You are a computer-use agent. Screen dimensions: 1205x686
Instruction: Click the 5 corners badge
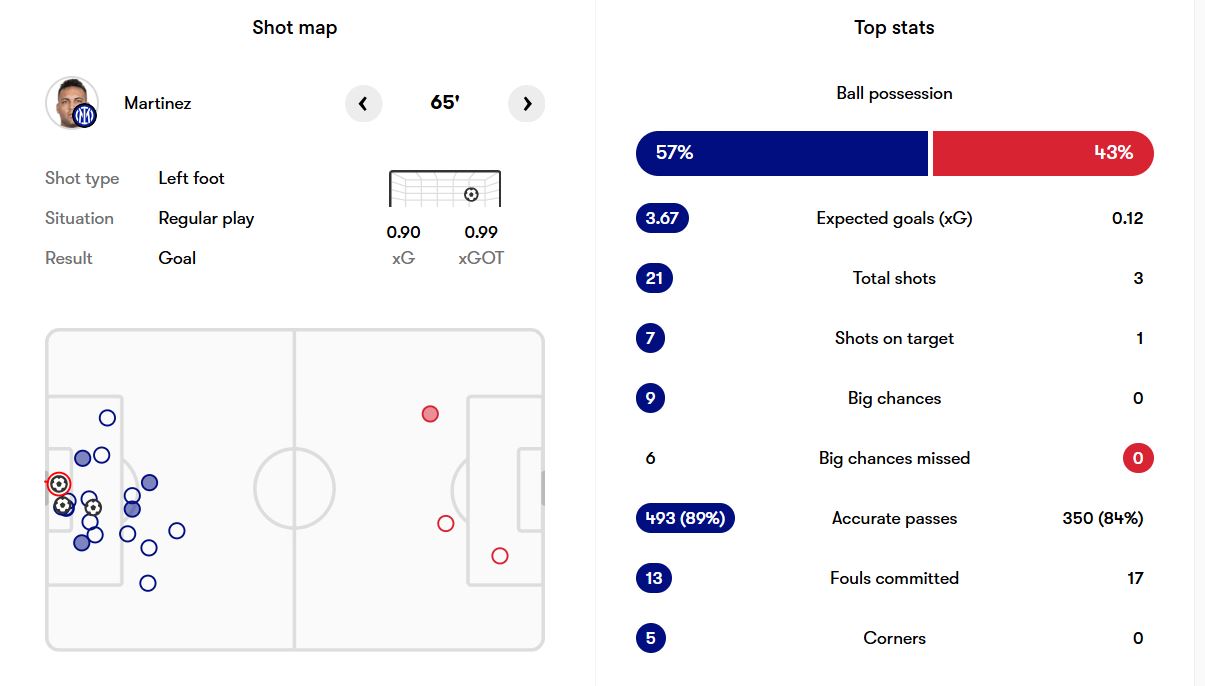(650, 638)
